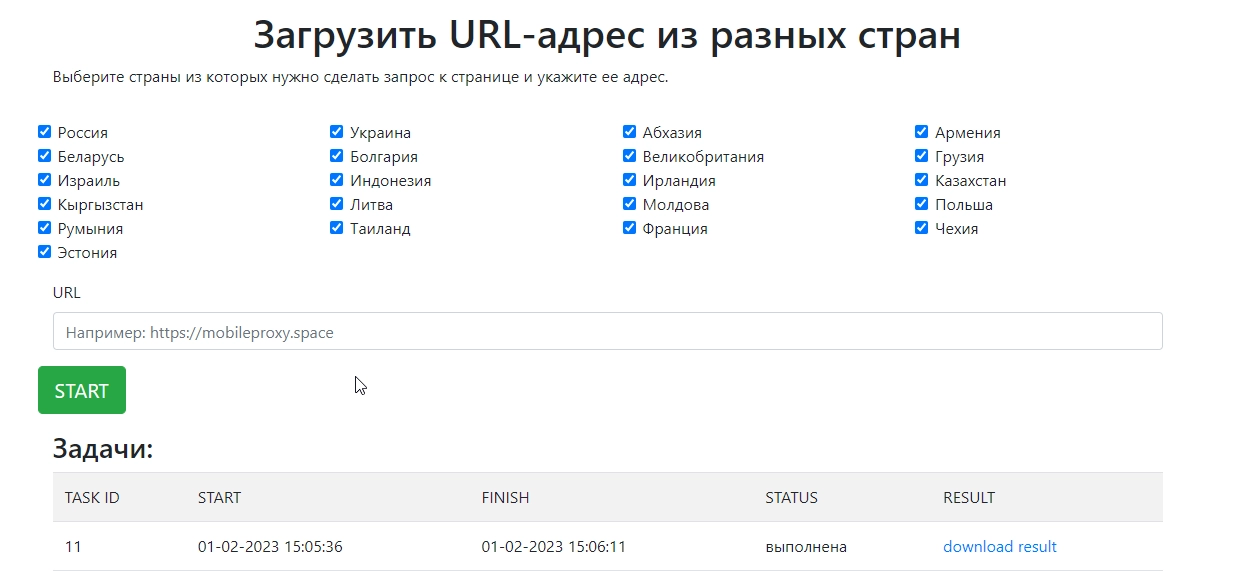Uncheck the Армения checkbox
Viewport: 1245px width, 571px height.
pyautogui.click(x=922, y=132)
